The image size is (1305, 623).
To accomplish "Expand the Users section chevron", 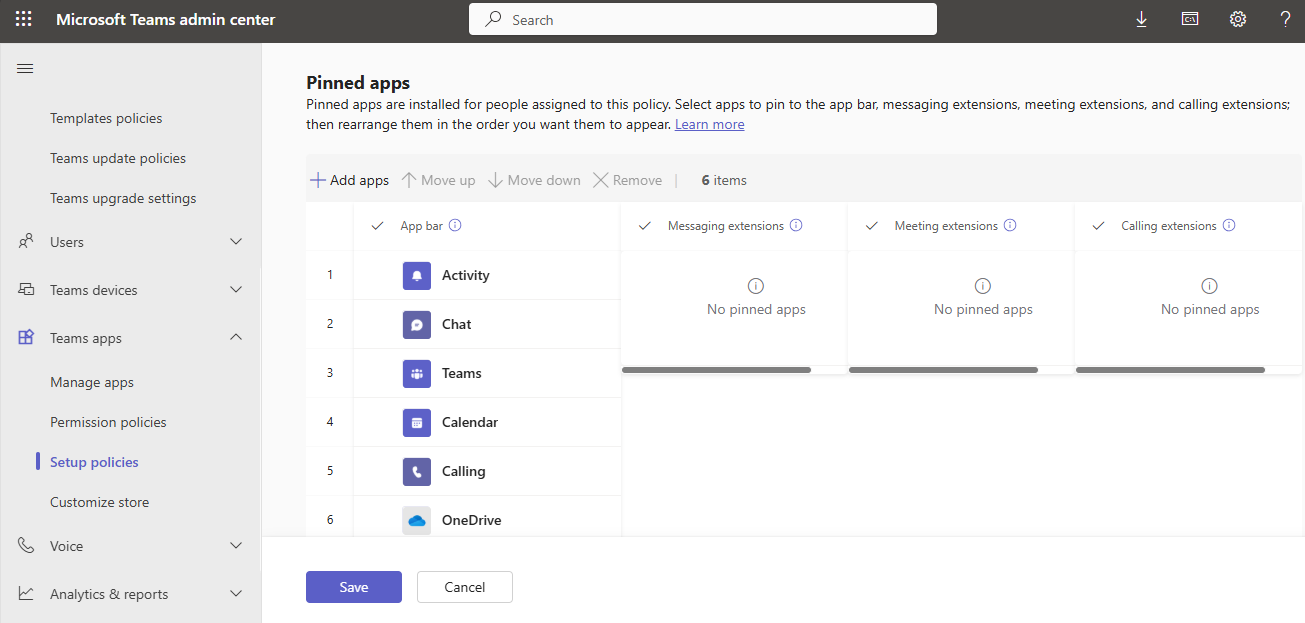I will (236, 242).
